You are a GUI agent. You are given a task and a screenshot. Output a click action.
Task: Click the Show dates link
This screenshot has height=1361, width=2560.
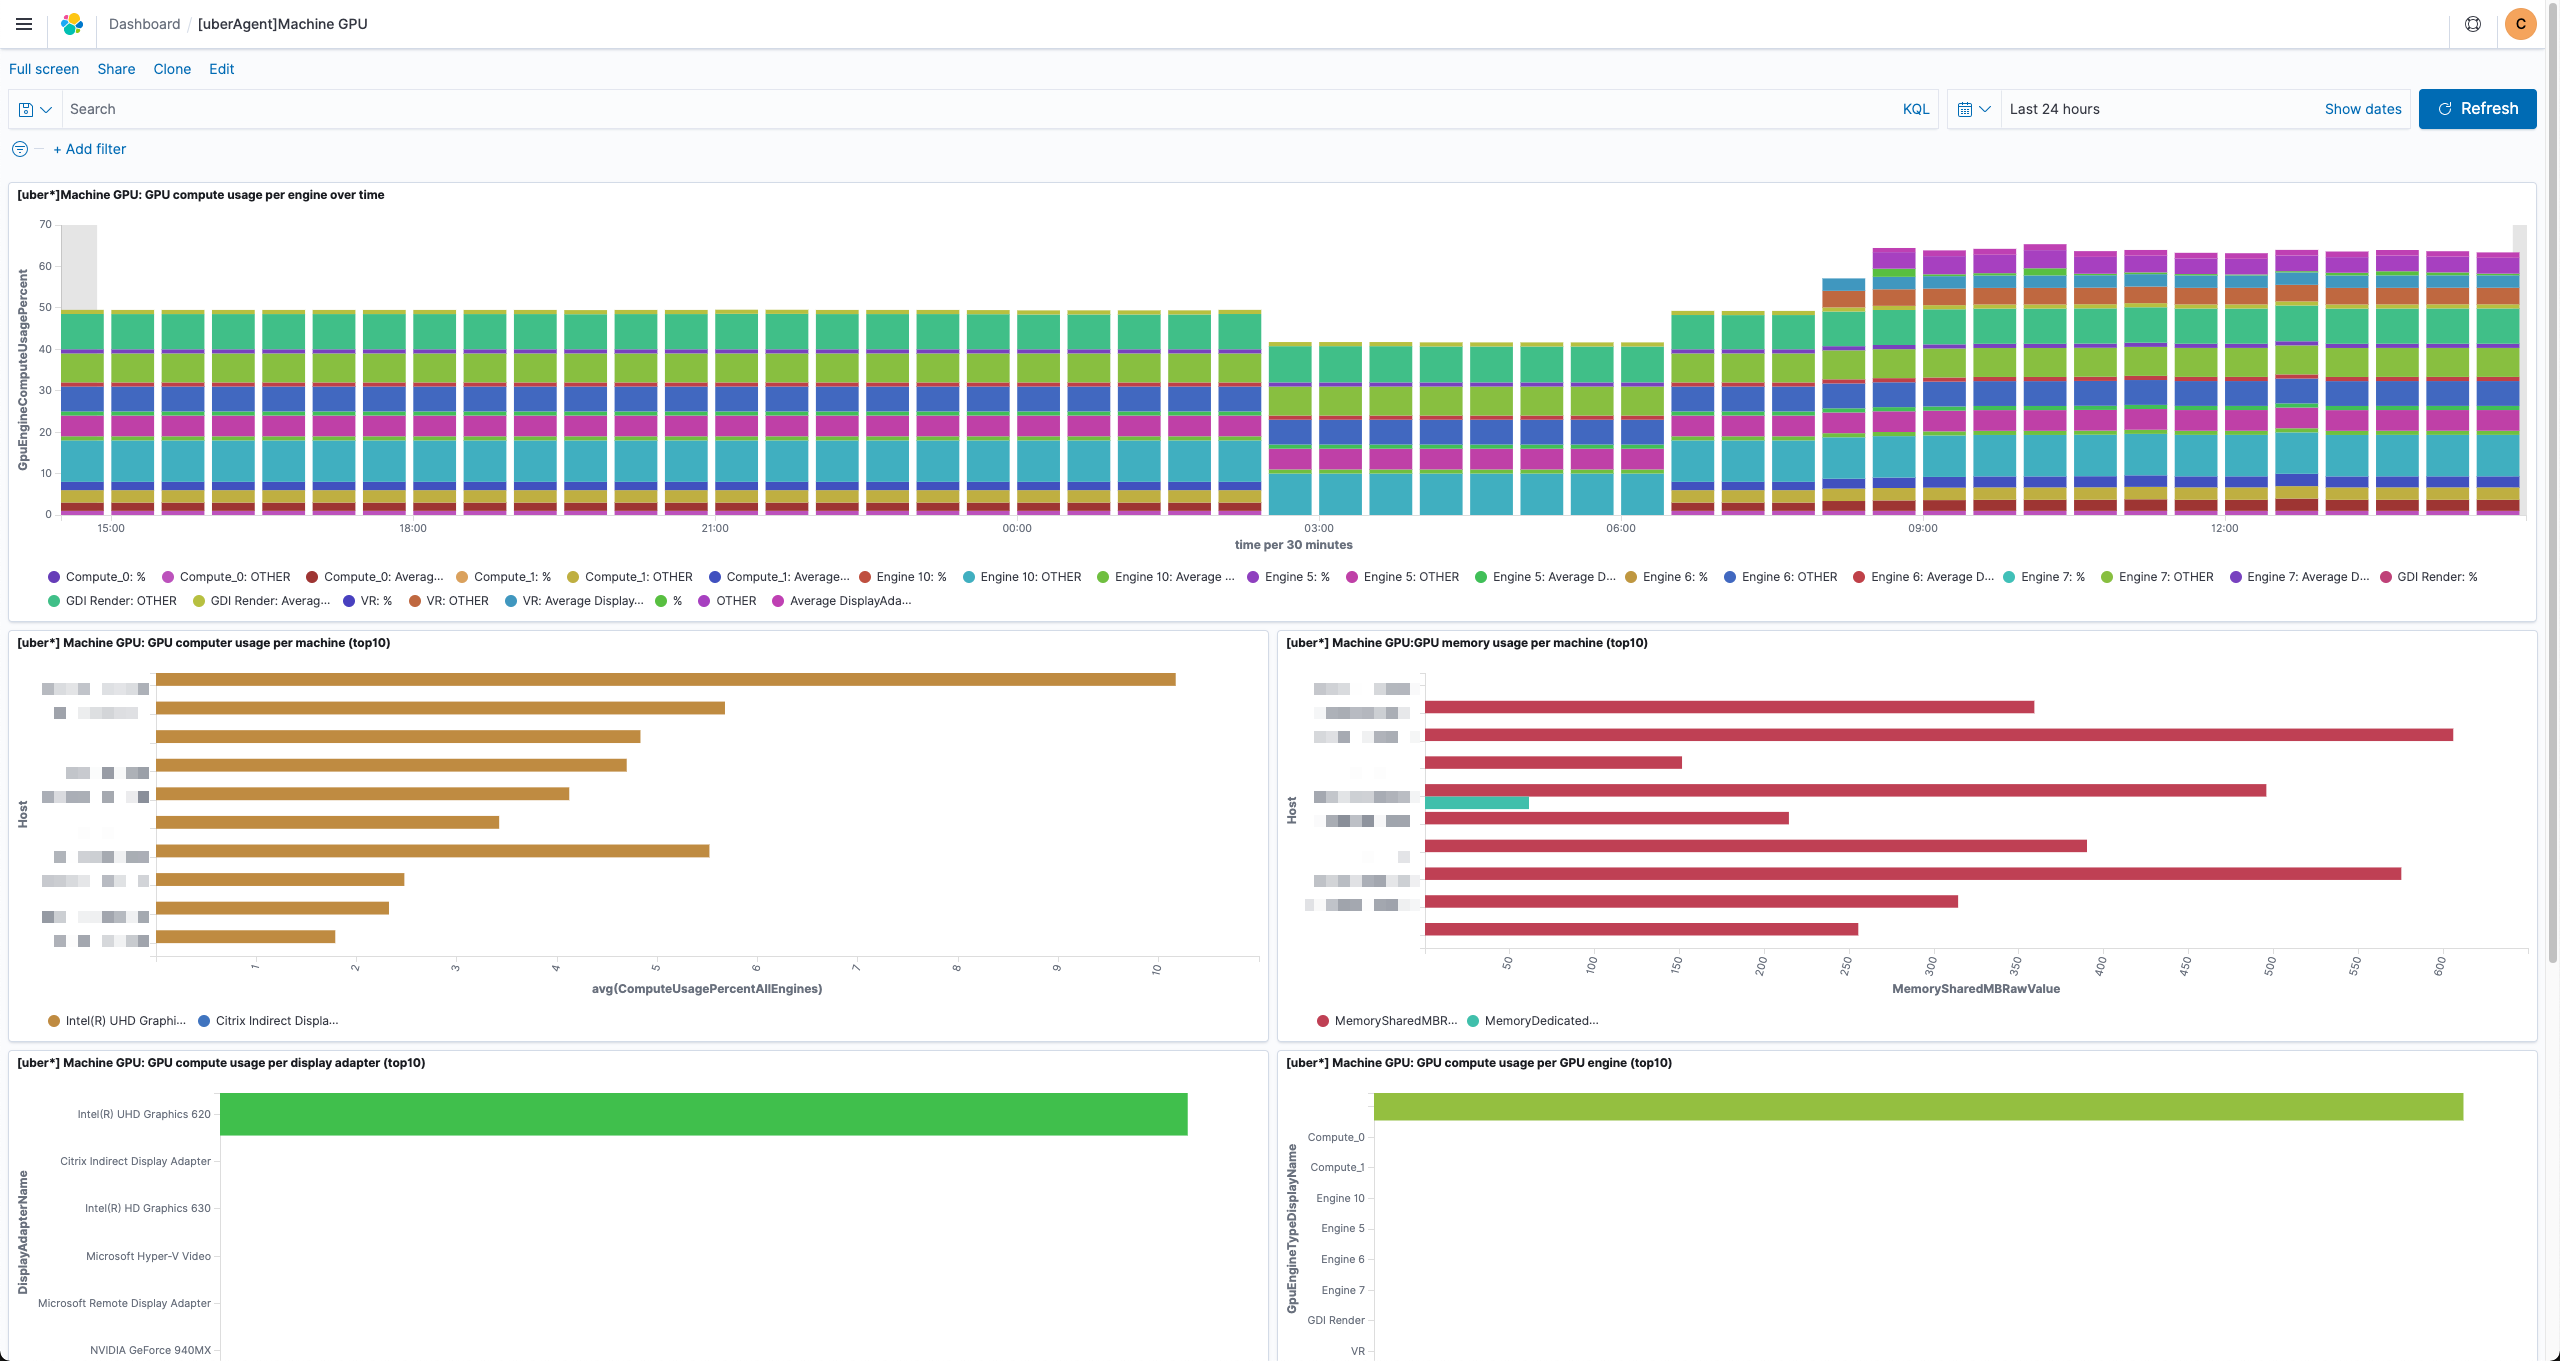(2362, 109)
